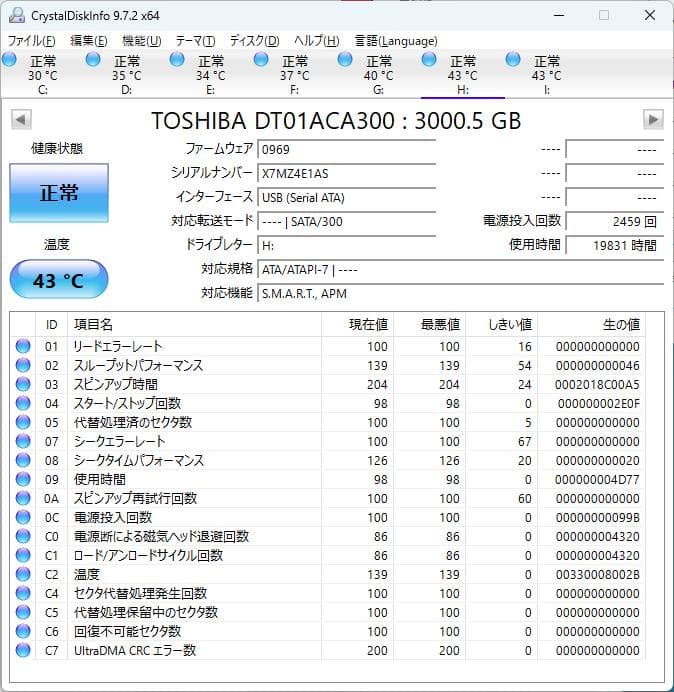Click status orb for C5 代替処理保留中のセクタ数

[23, 612]
